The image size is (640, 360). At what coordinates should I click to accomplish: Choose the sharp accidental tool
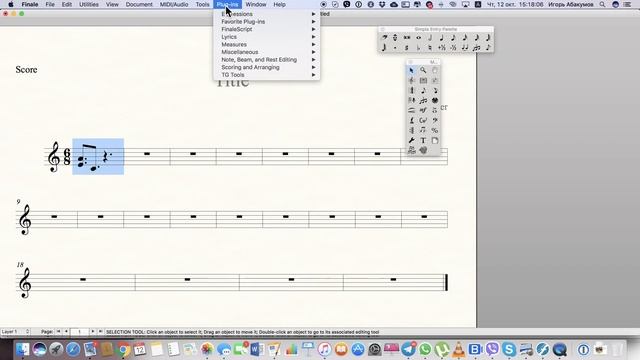[407, 48]
